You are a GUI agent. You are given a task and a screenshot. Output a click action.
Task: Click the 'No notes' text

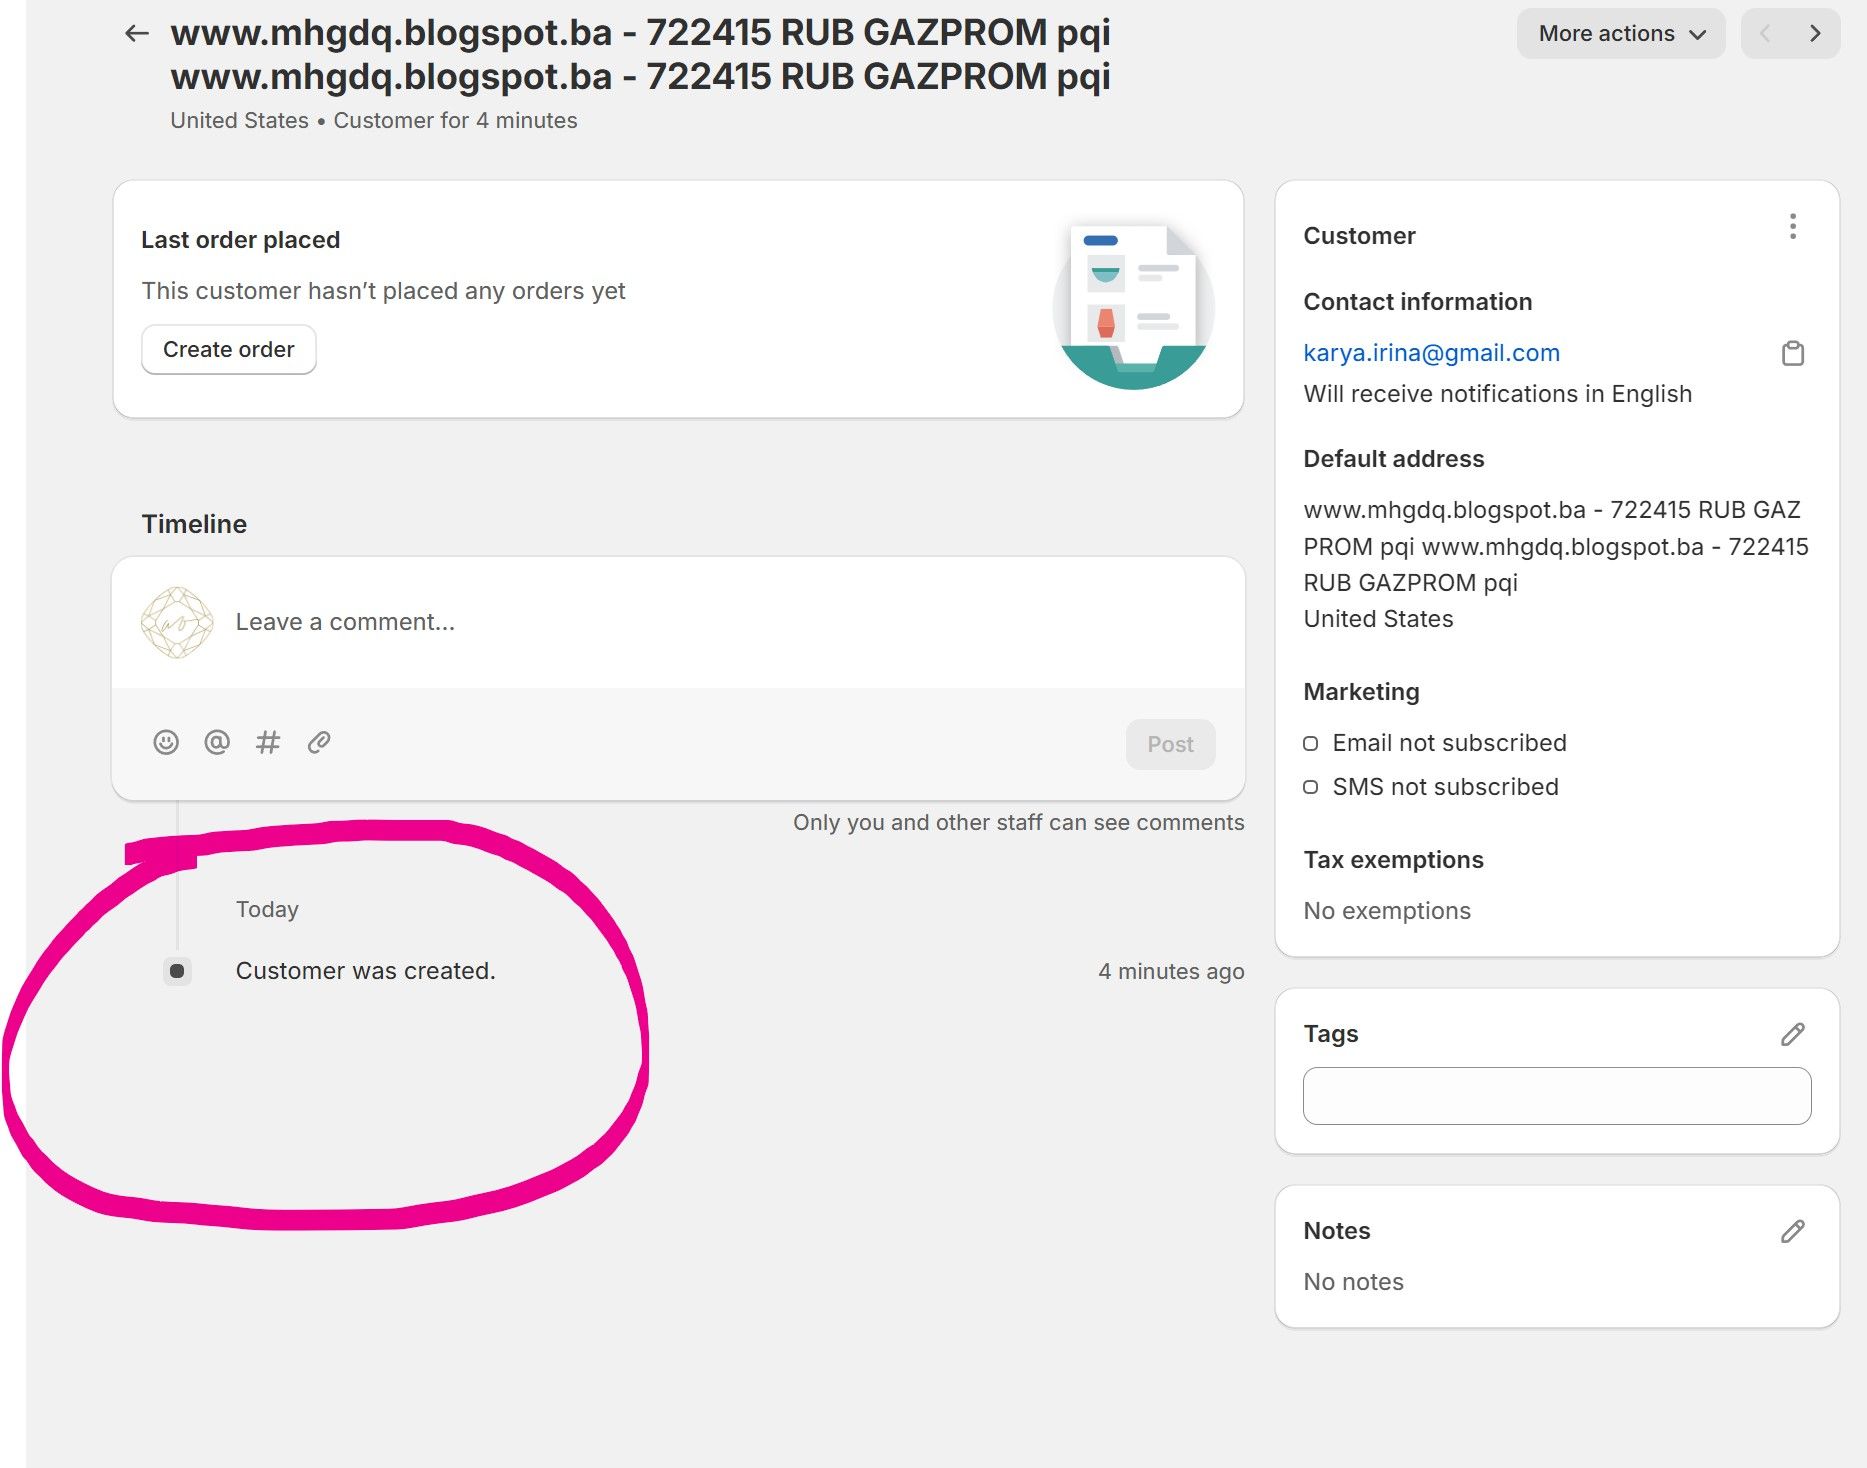(x=1353, y=1282)
